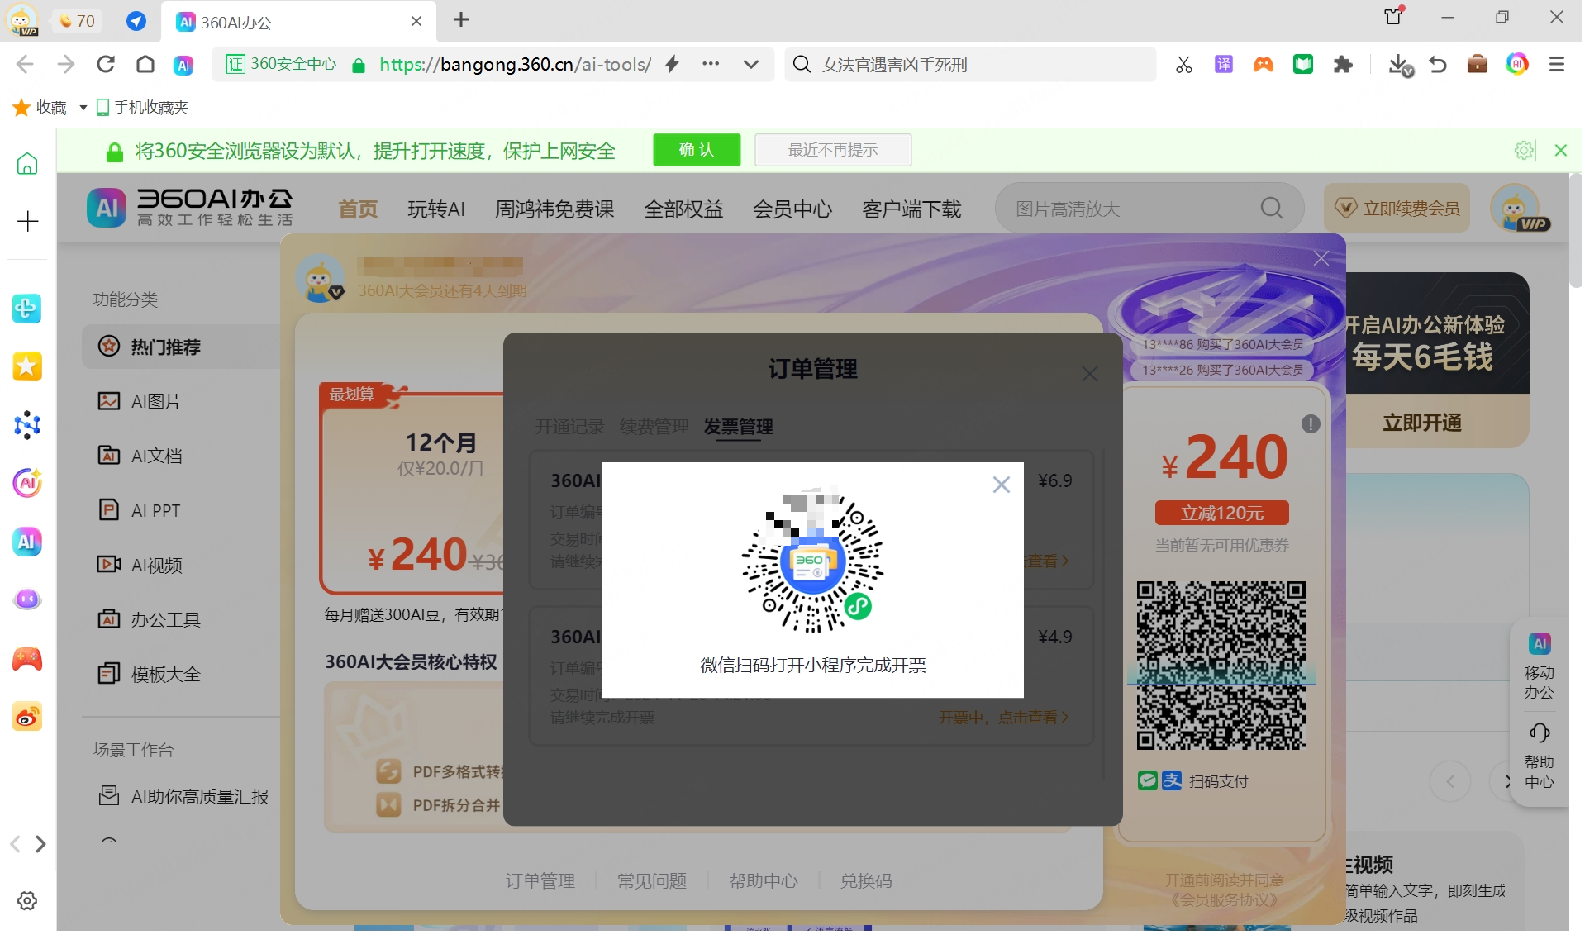This screenshot has height=931, width=1582.
Task: Close the membership purchase overlay
Action: (x=1321, y=258)
